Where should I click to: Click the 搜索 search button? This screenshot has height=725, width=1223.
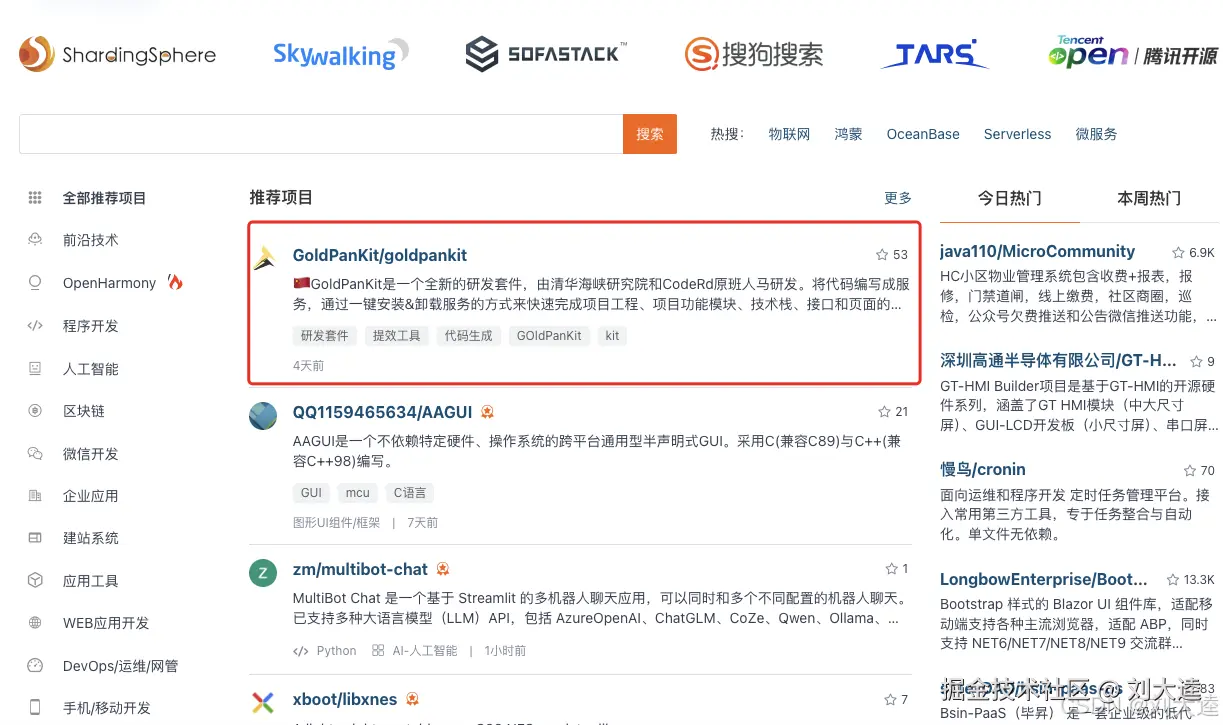pos(650,133)
